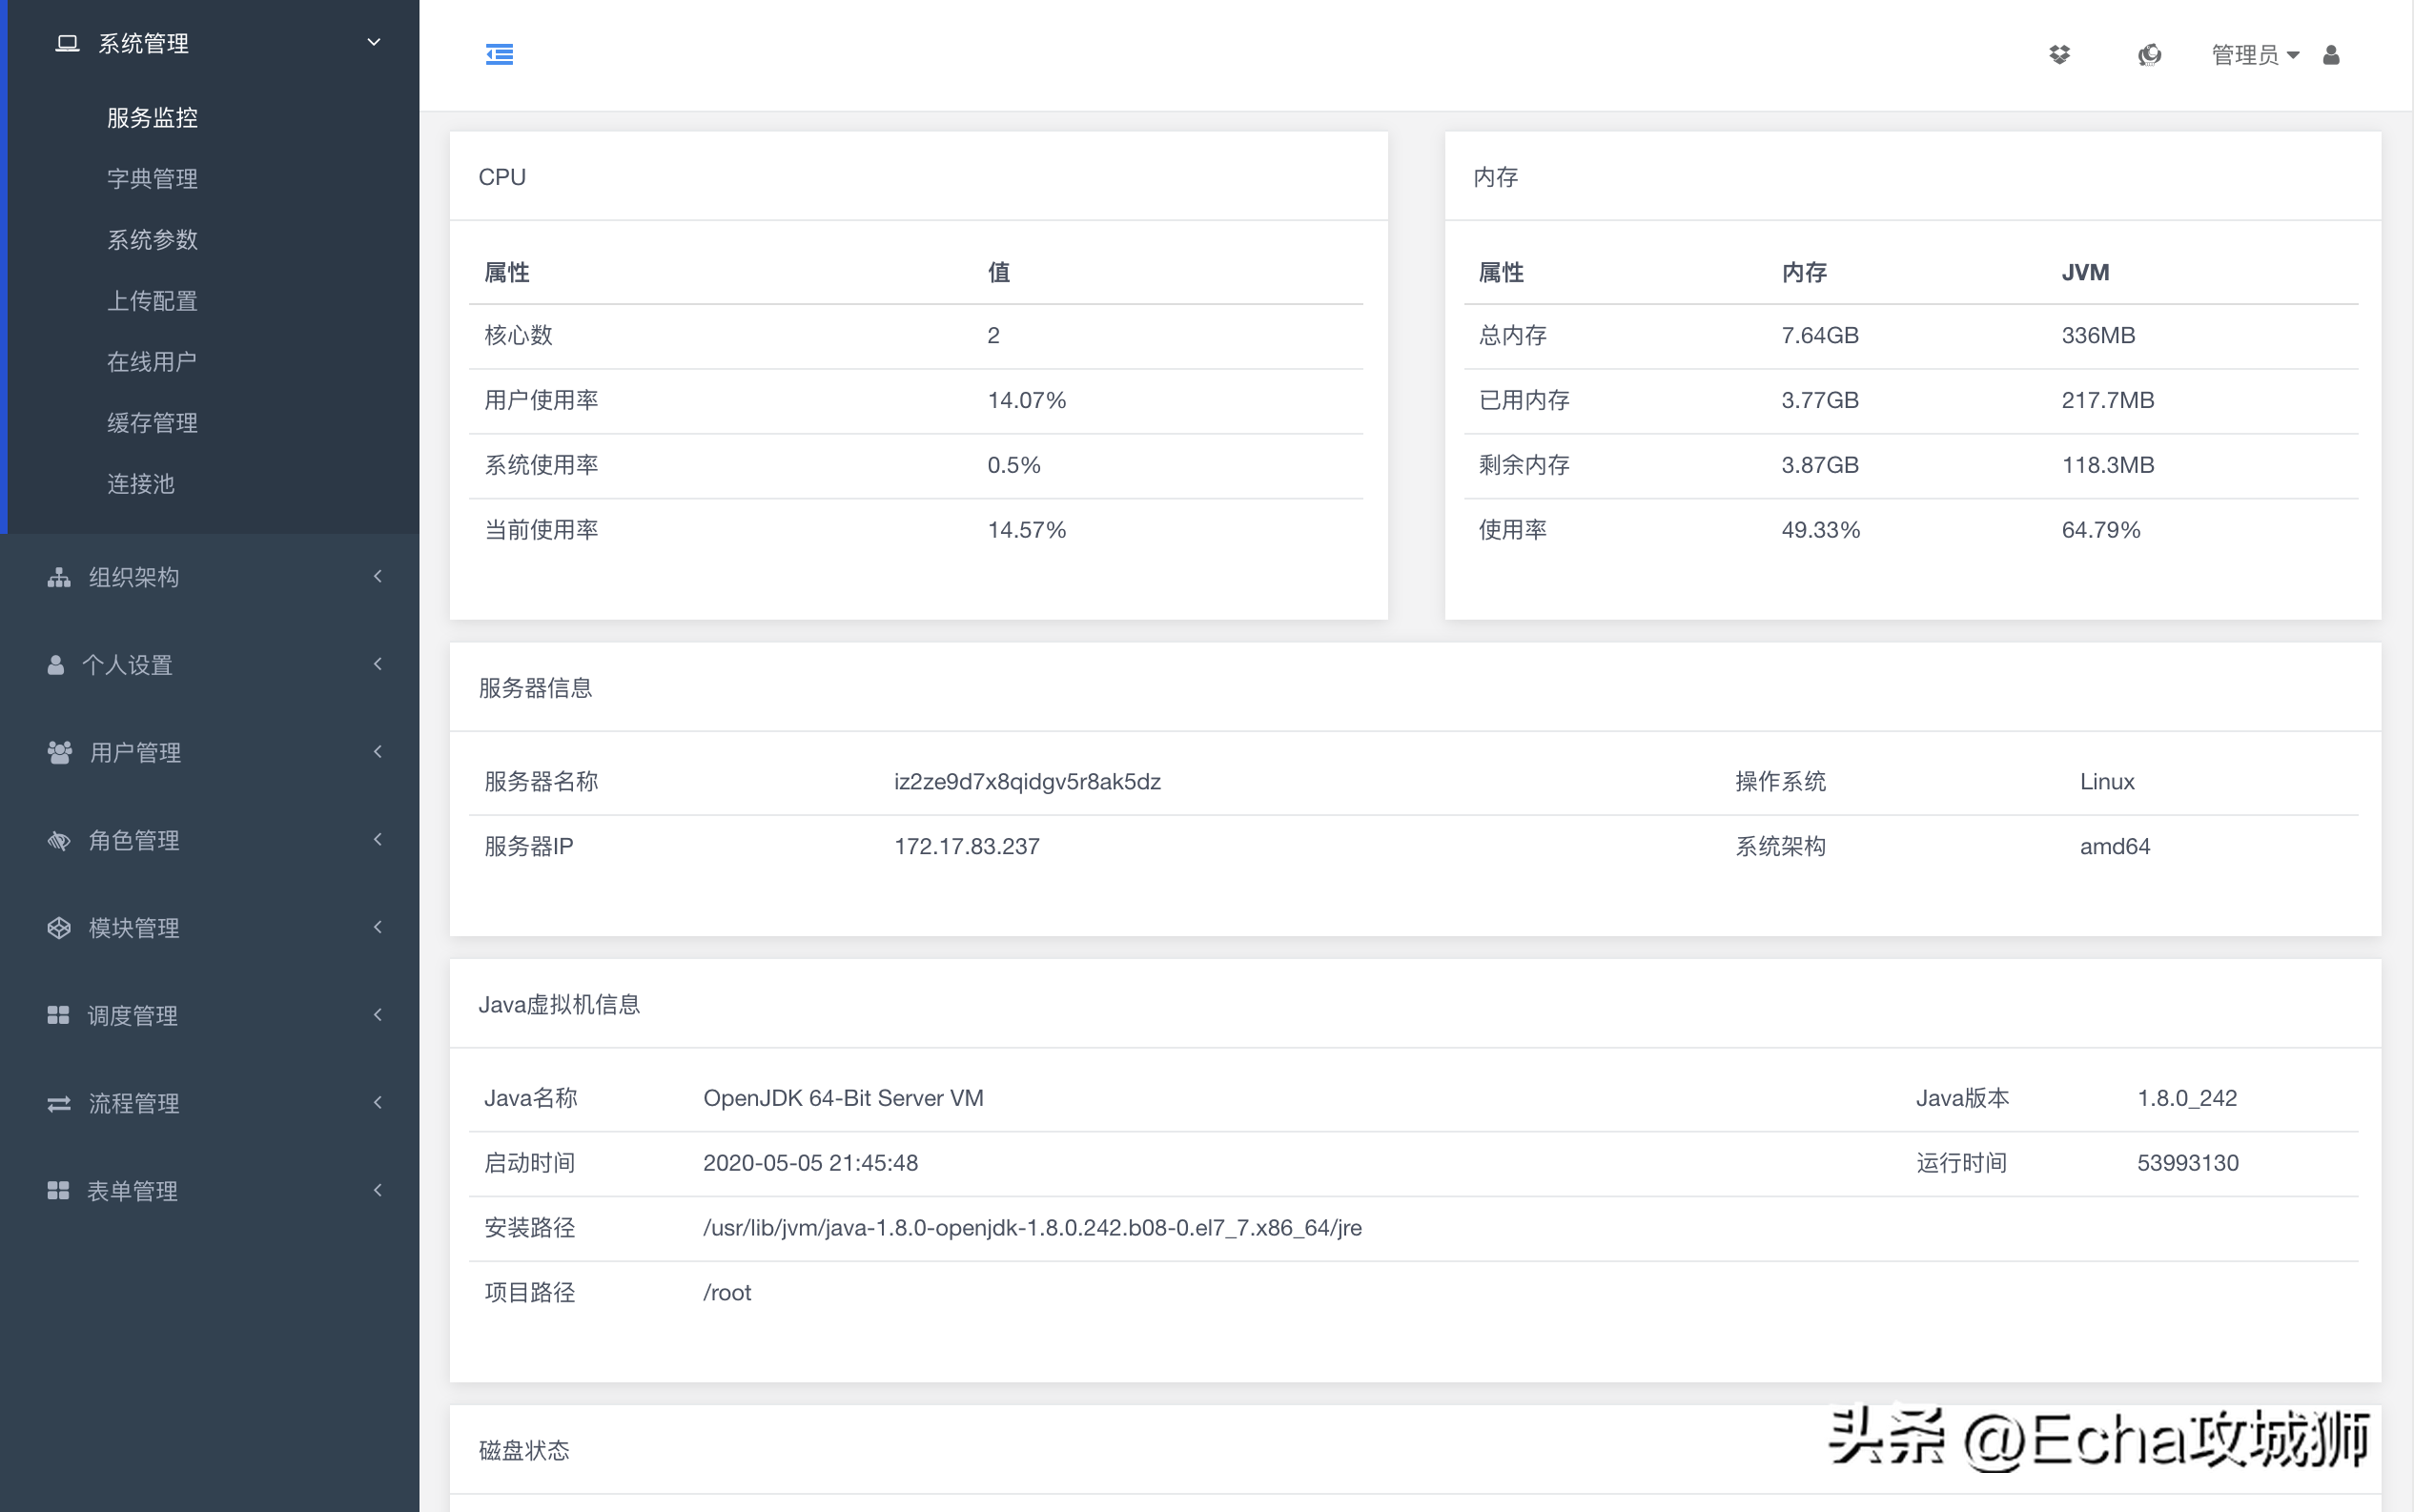Expand 模块管理 chevron
The image size is (2414, 1512).
378,927
